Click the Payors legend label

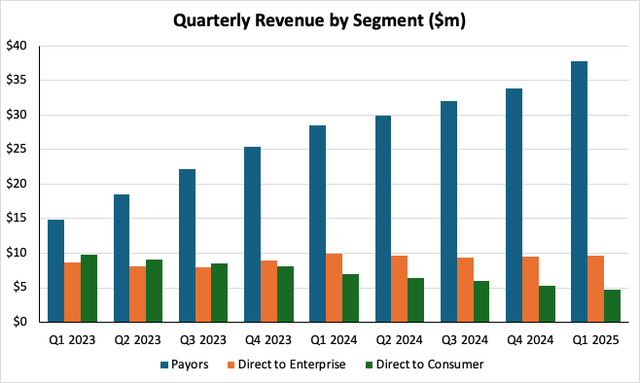tap(190, 364)
